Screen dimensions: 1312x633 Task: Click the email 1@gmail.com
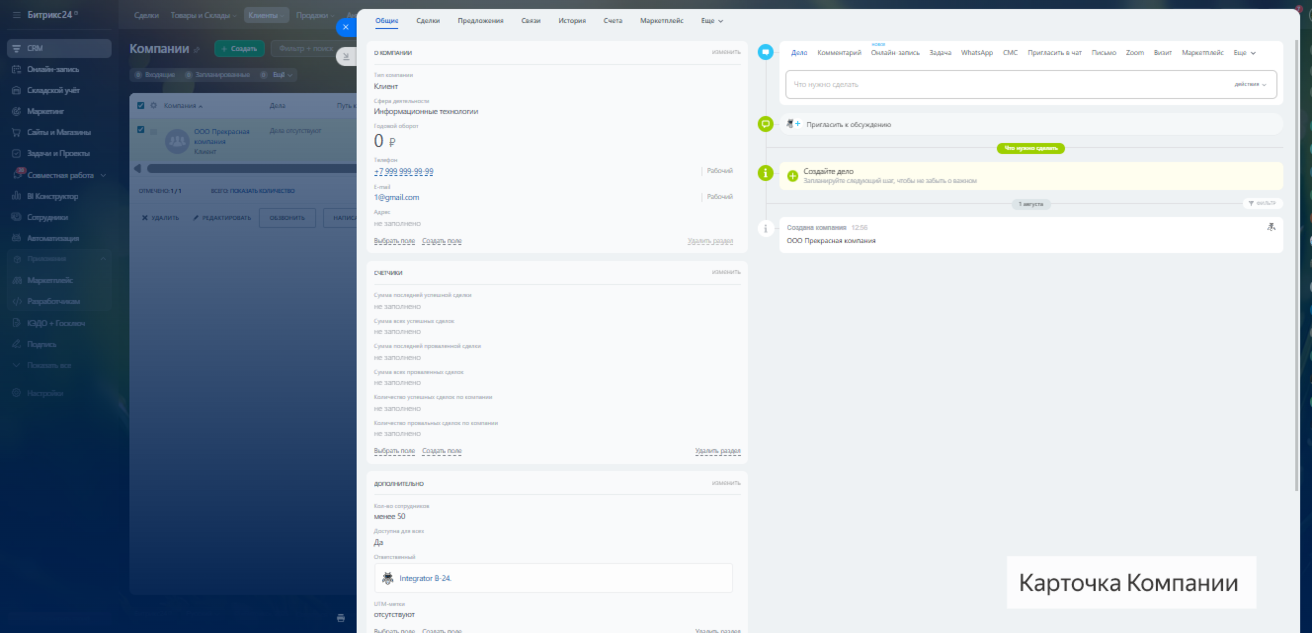397,197
